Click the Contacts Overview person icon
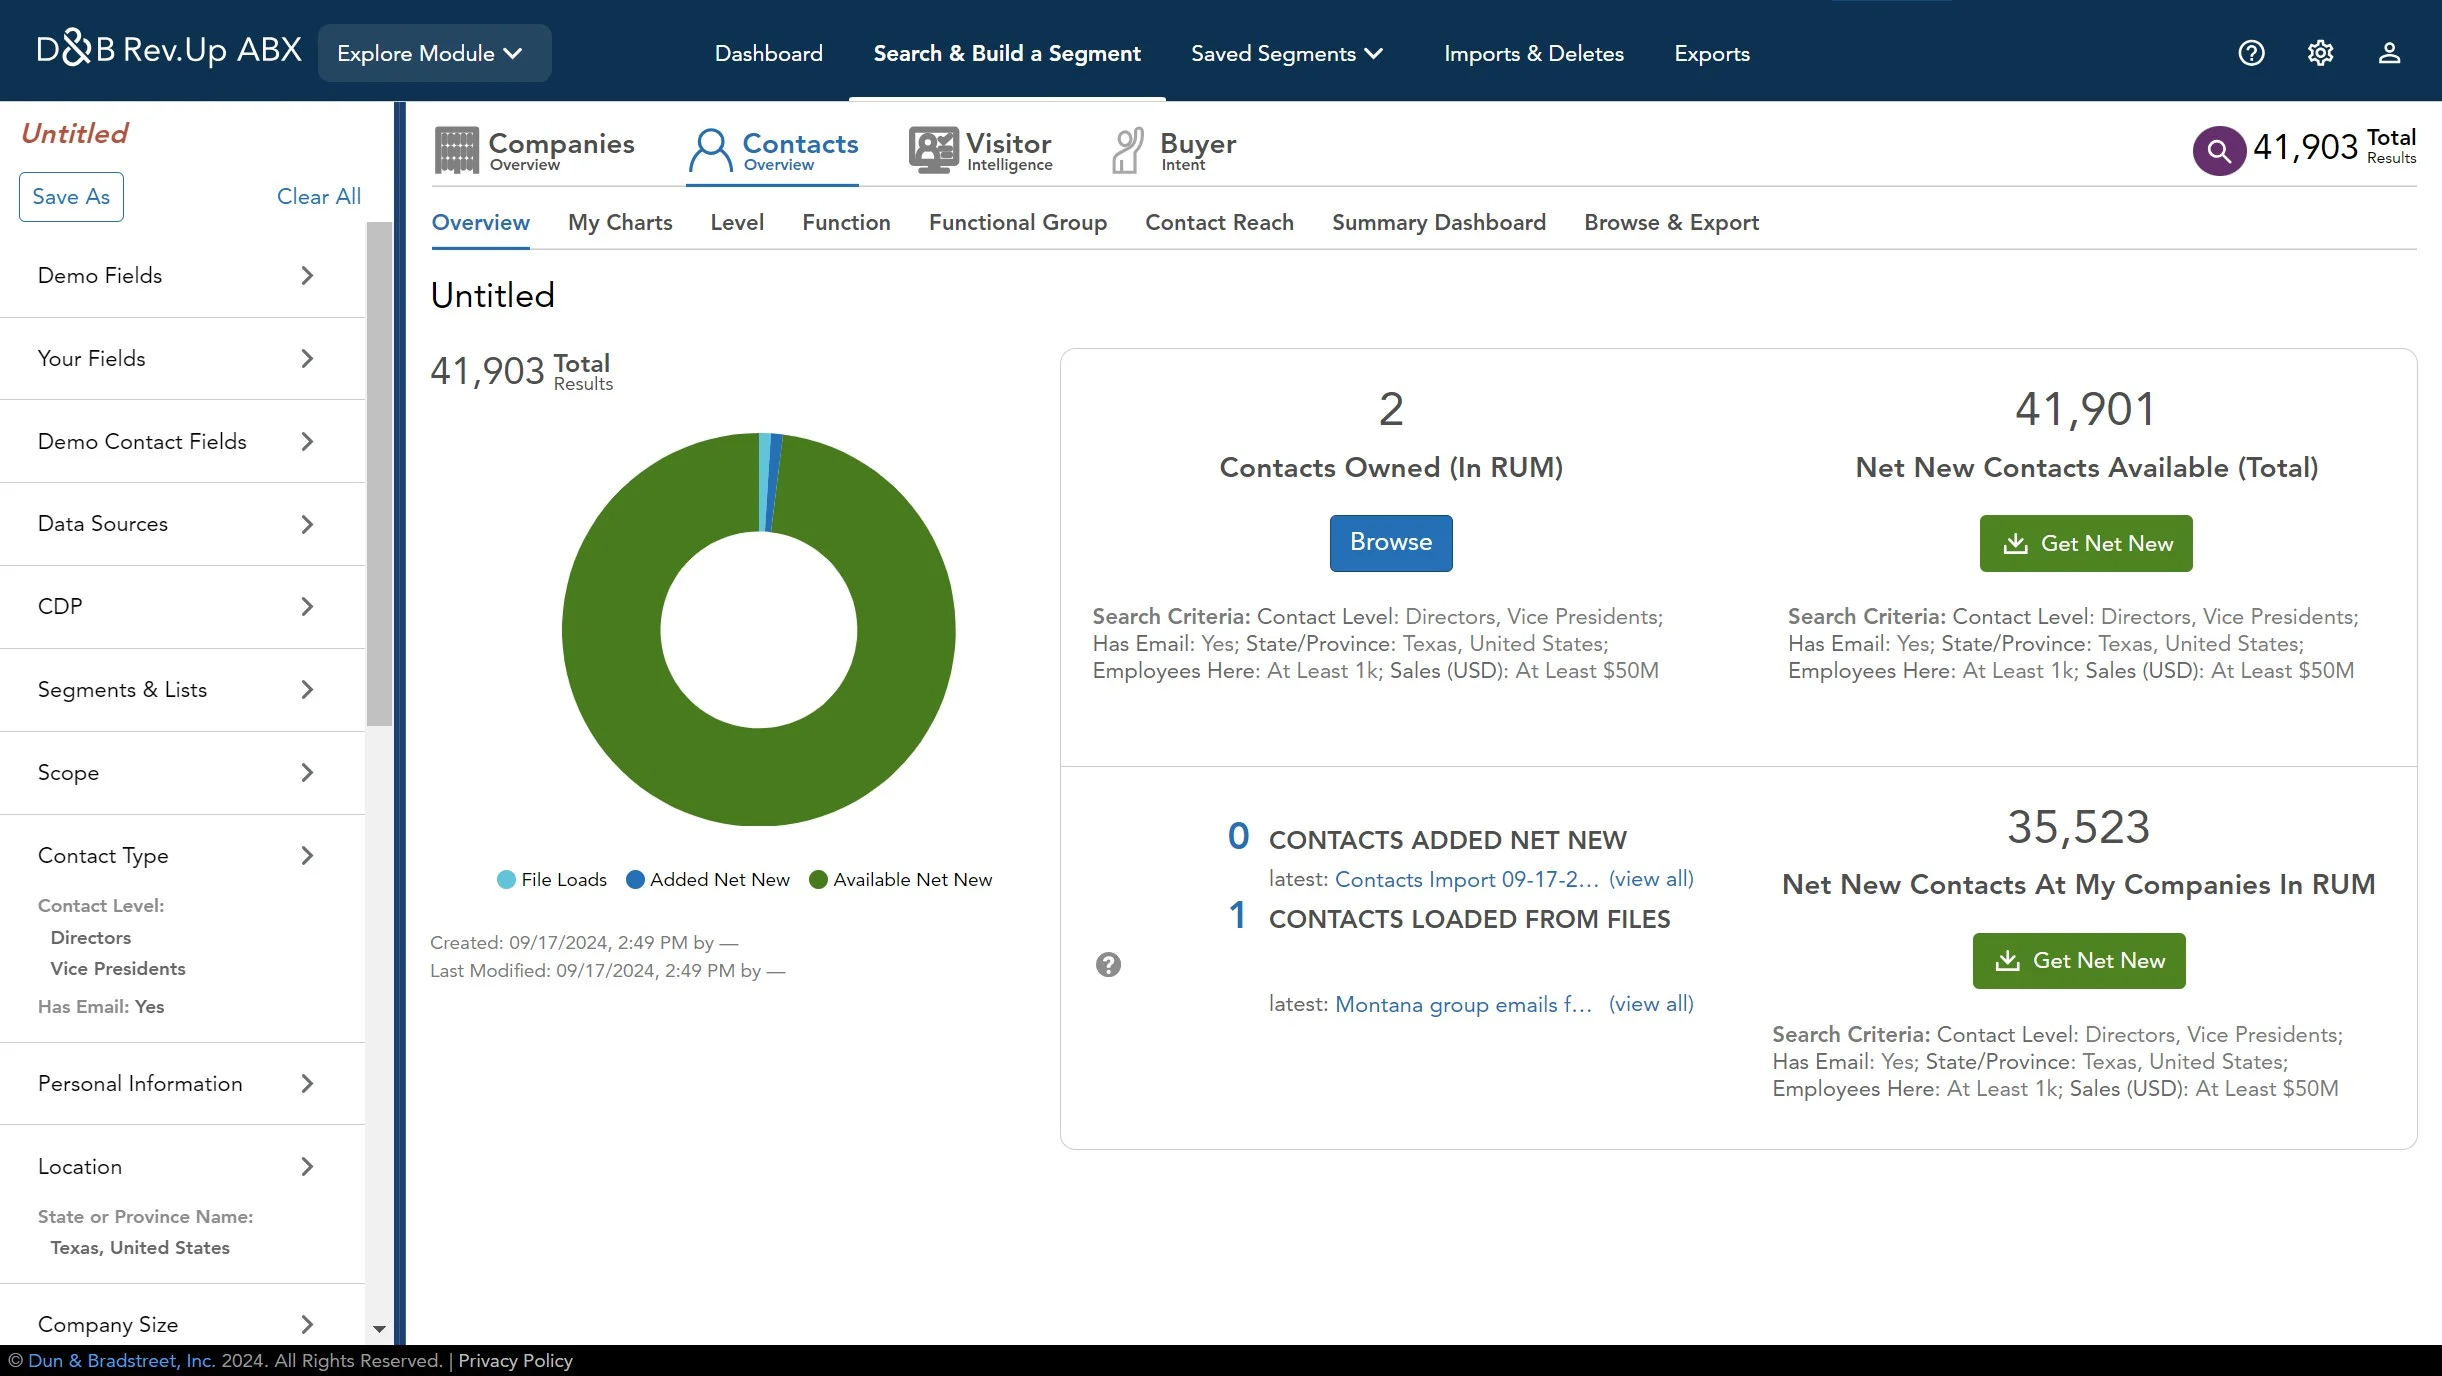Screen dimensions: 2442x1376 (x=710, y=151)
